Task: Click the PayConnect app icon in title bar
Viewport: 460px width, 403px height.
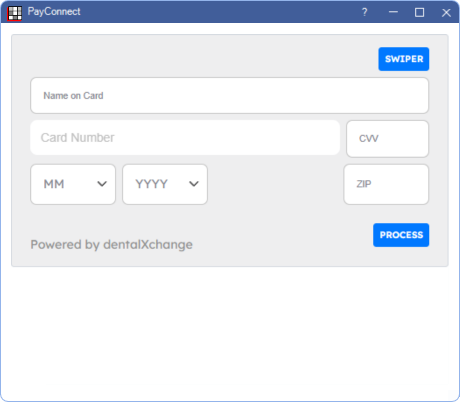Action: 15,13
